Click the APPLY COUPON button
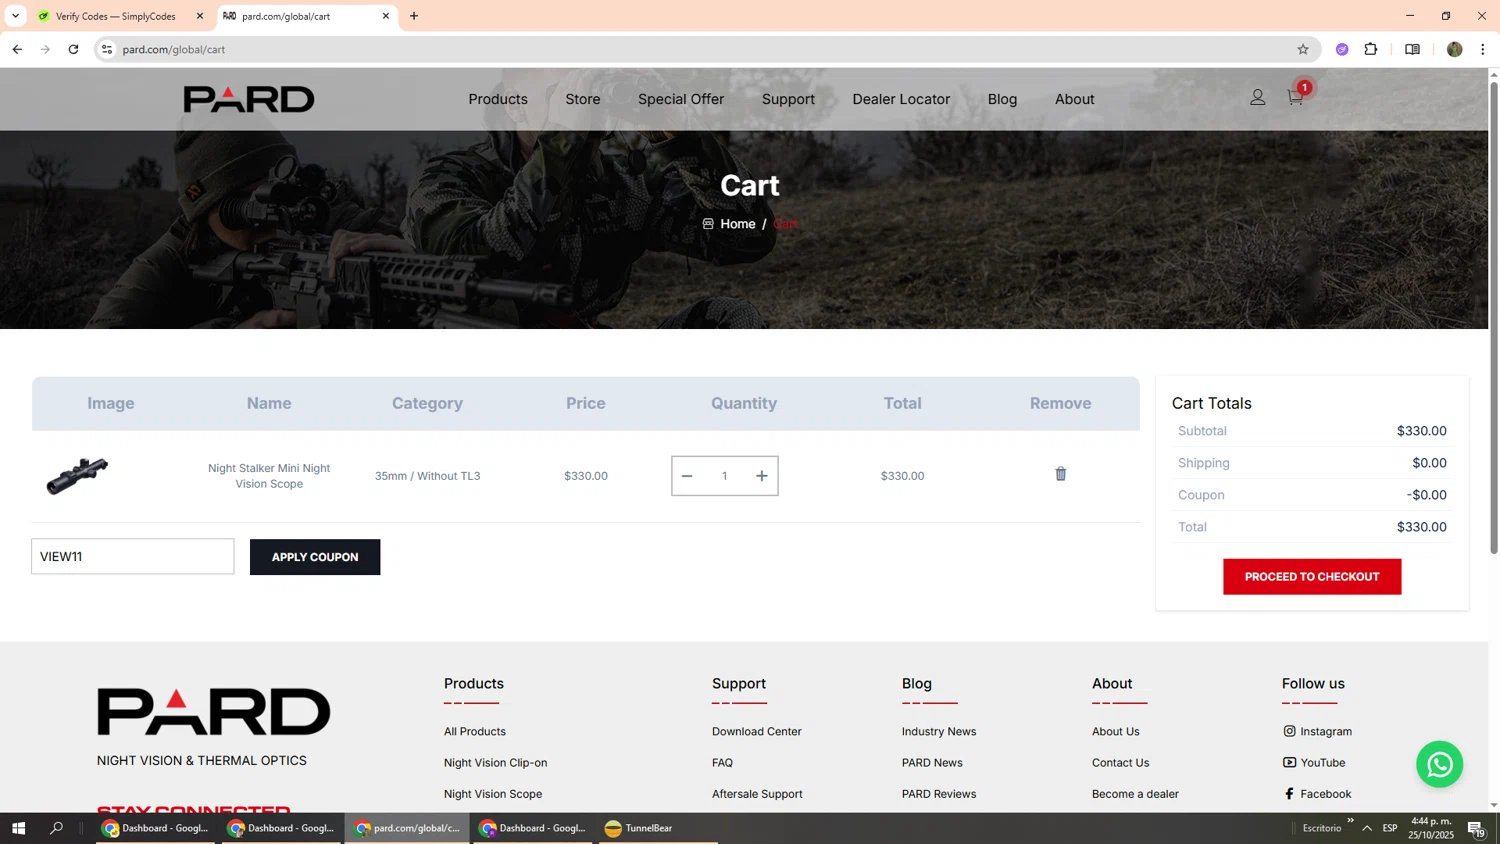 (315, 557)
